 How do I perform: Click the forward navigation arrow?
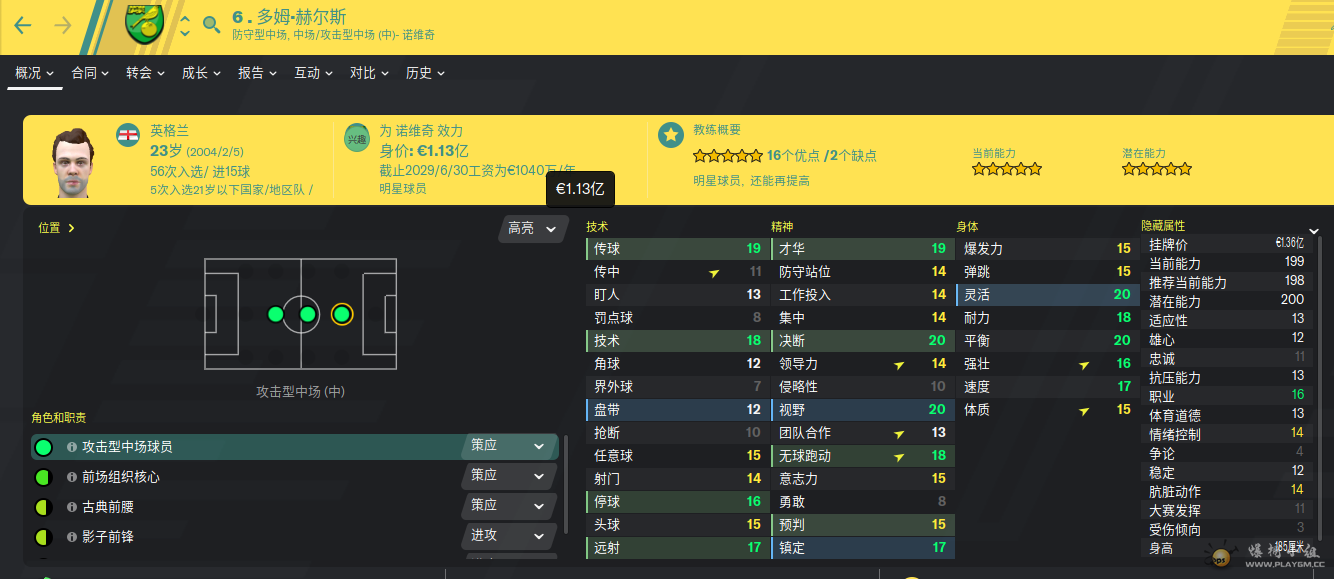tap(63, 25)
